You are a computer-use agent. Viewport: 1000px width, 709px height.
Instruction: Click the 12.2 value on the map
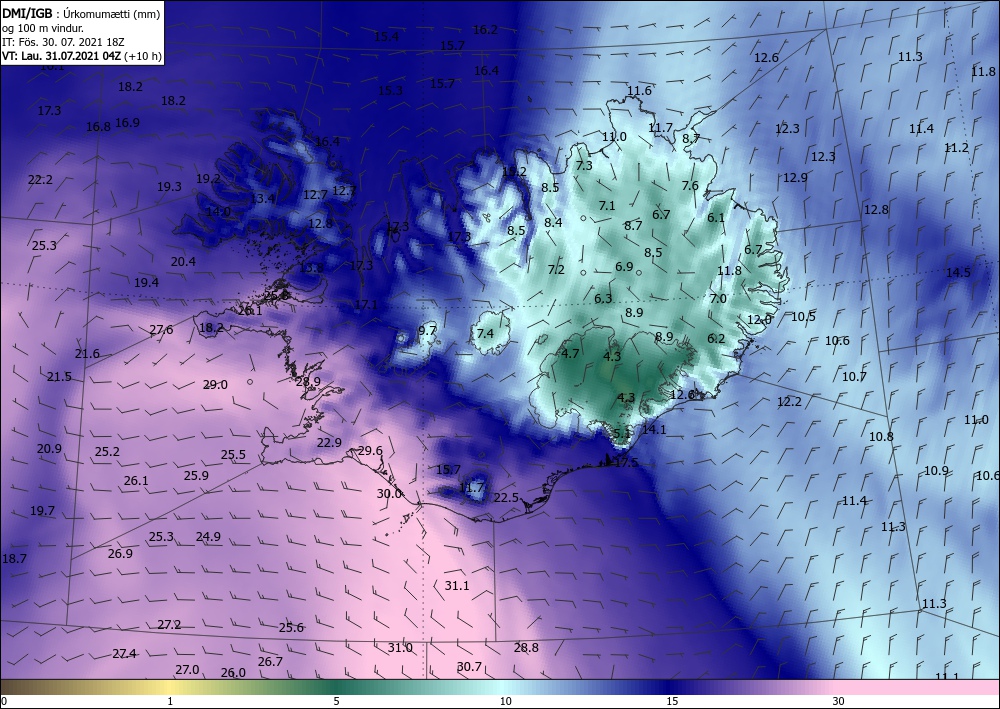(789, 402)
